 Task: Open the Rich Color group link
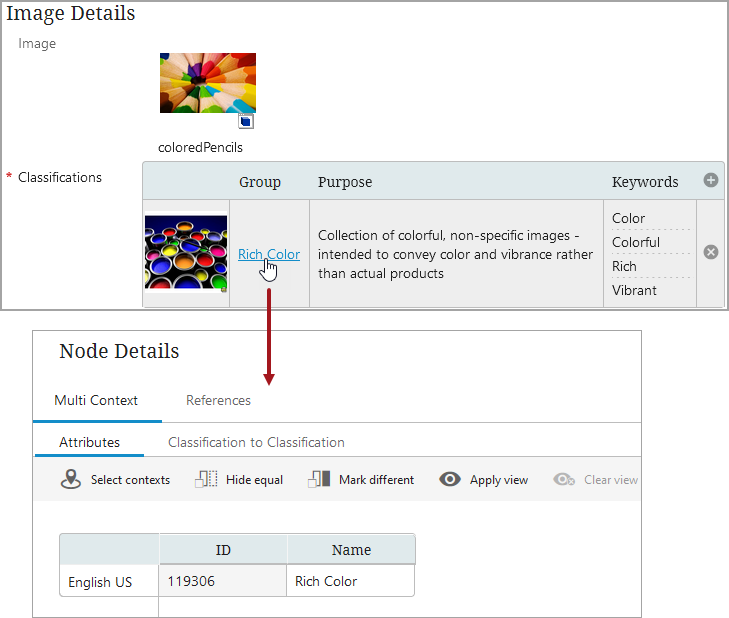click(x=268, y=254)
